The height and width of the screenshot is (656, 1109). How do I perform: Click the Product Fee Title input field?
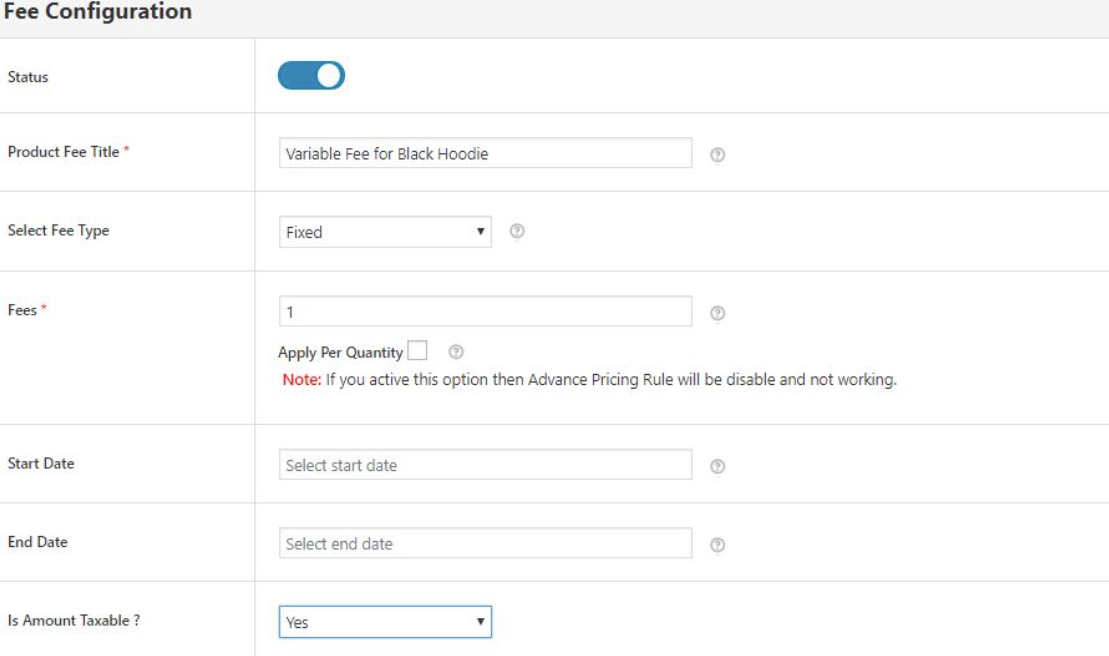click(485, 153)
